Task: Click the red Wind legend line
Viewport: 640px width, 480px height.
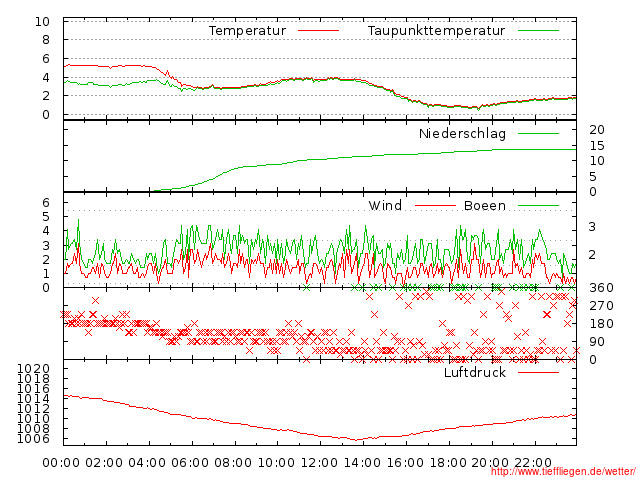Action: click(x=435, y=206)
